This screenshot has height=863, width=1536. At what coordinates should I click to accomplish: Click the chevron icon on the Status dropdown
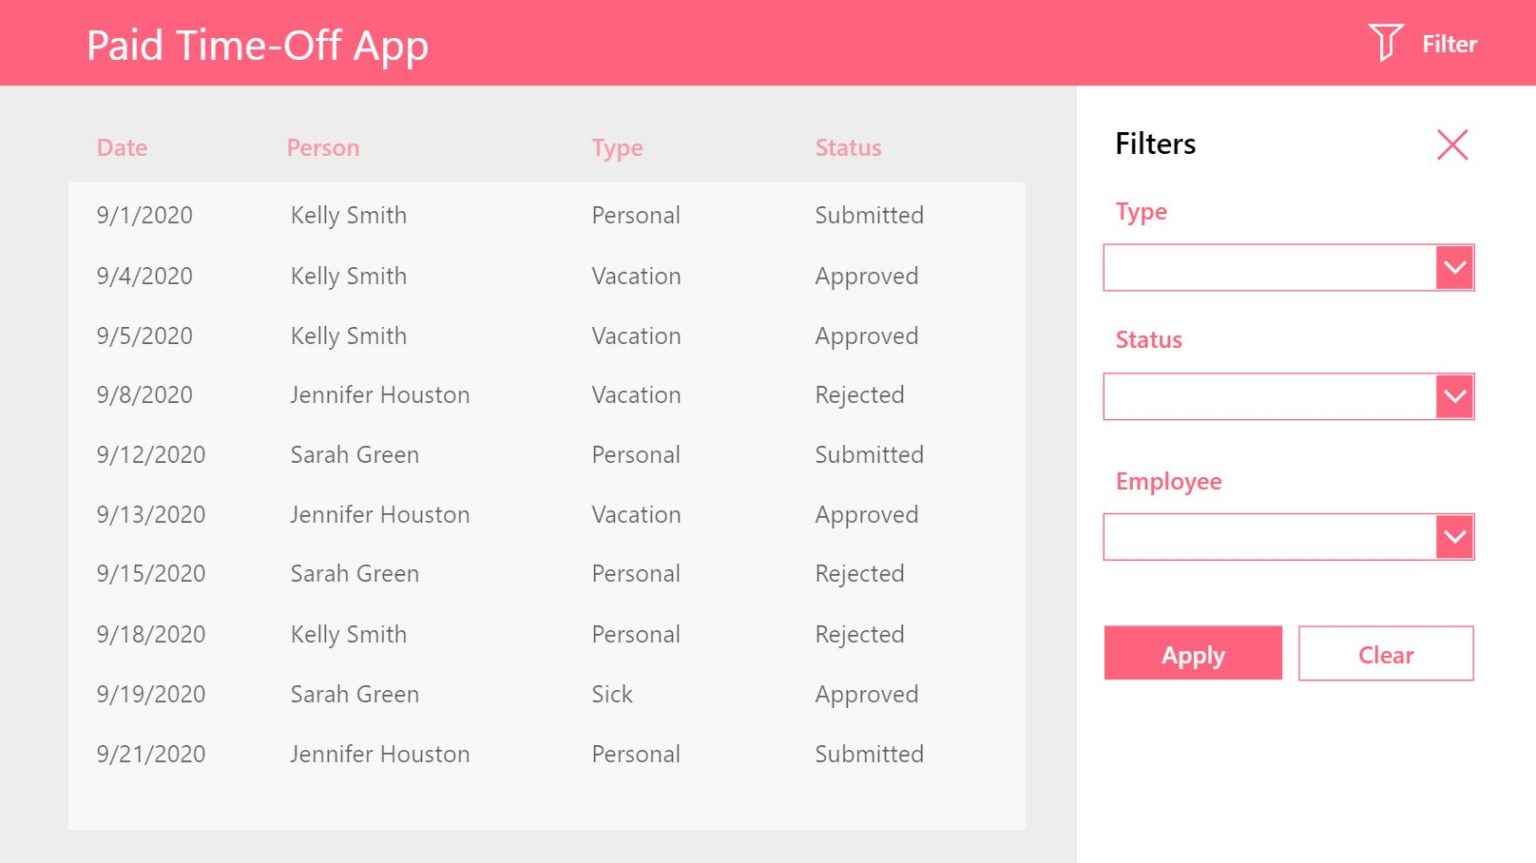(1455, 396)
